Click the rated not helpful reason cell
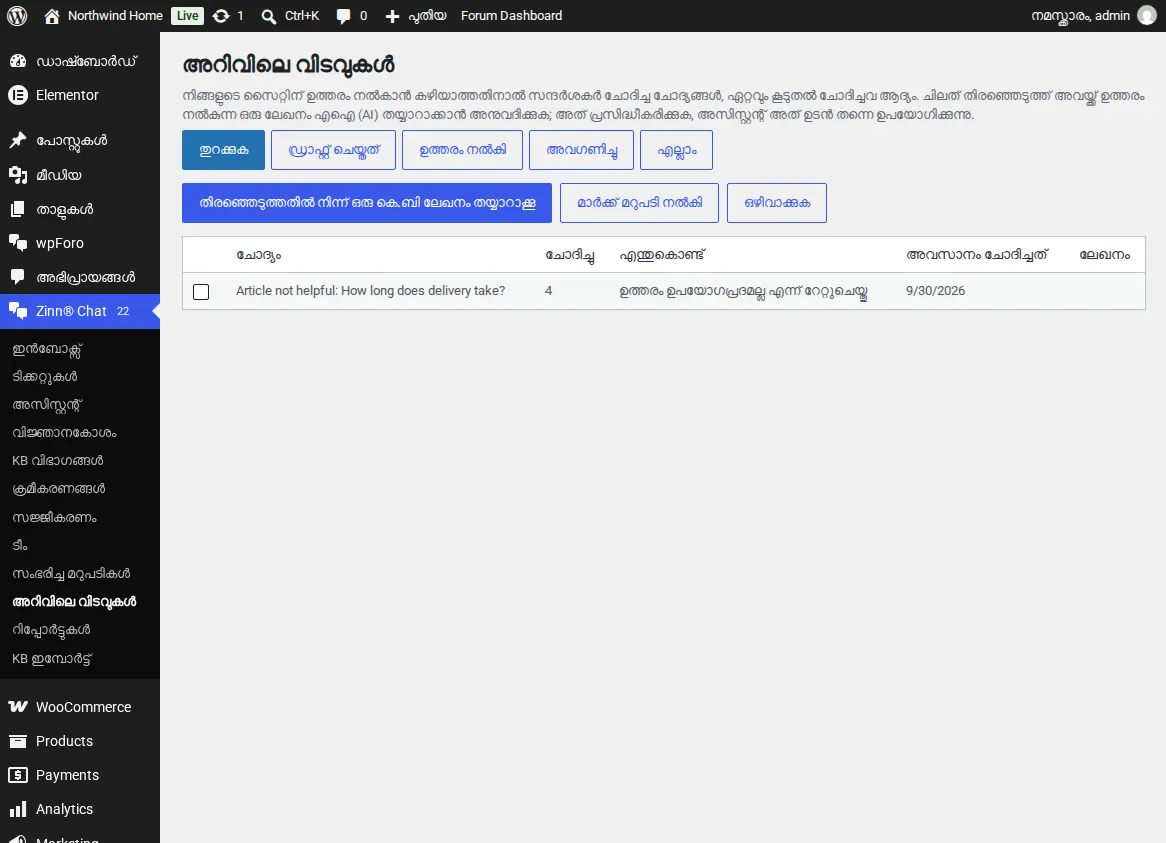1166x843 pixels. [x=744, y=291]
